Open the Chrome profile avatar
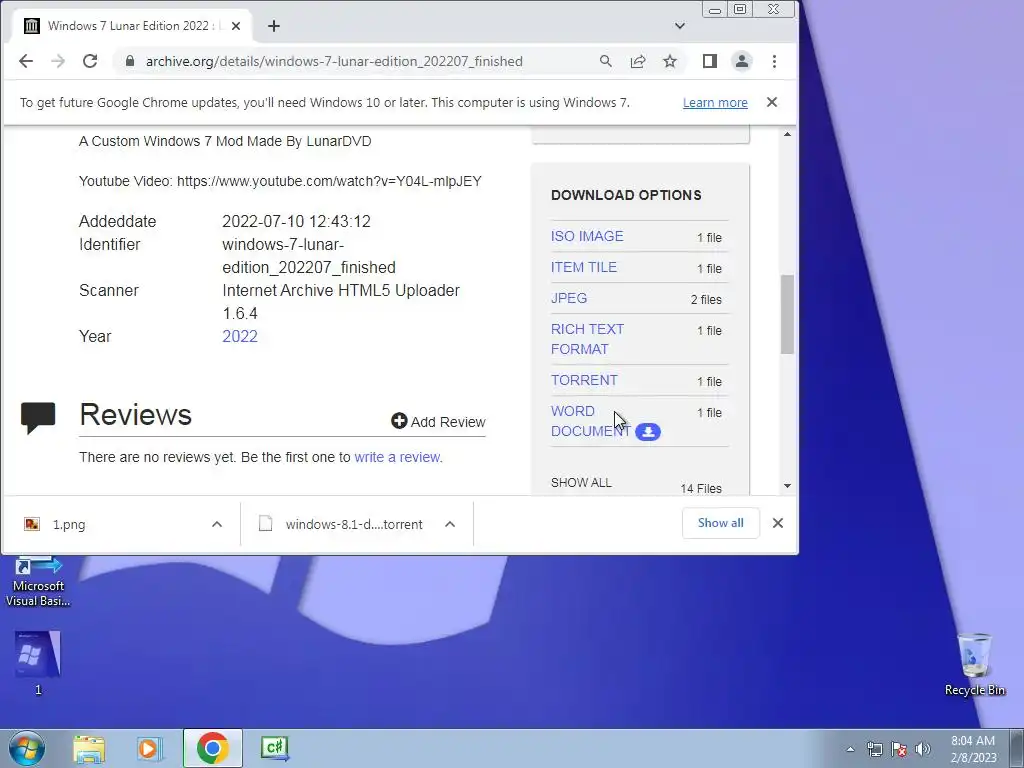 coord(742,61)
